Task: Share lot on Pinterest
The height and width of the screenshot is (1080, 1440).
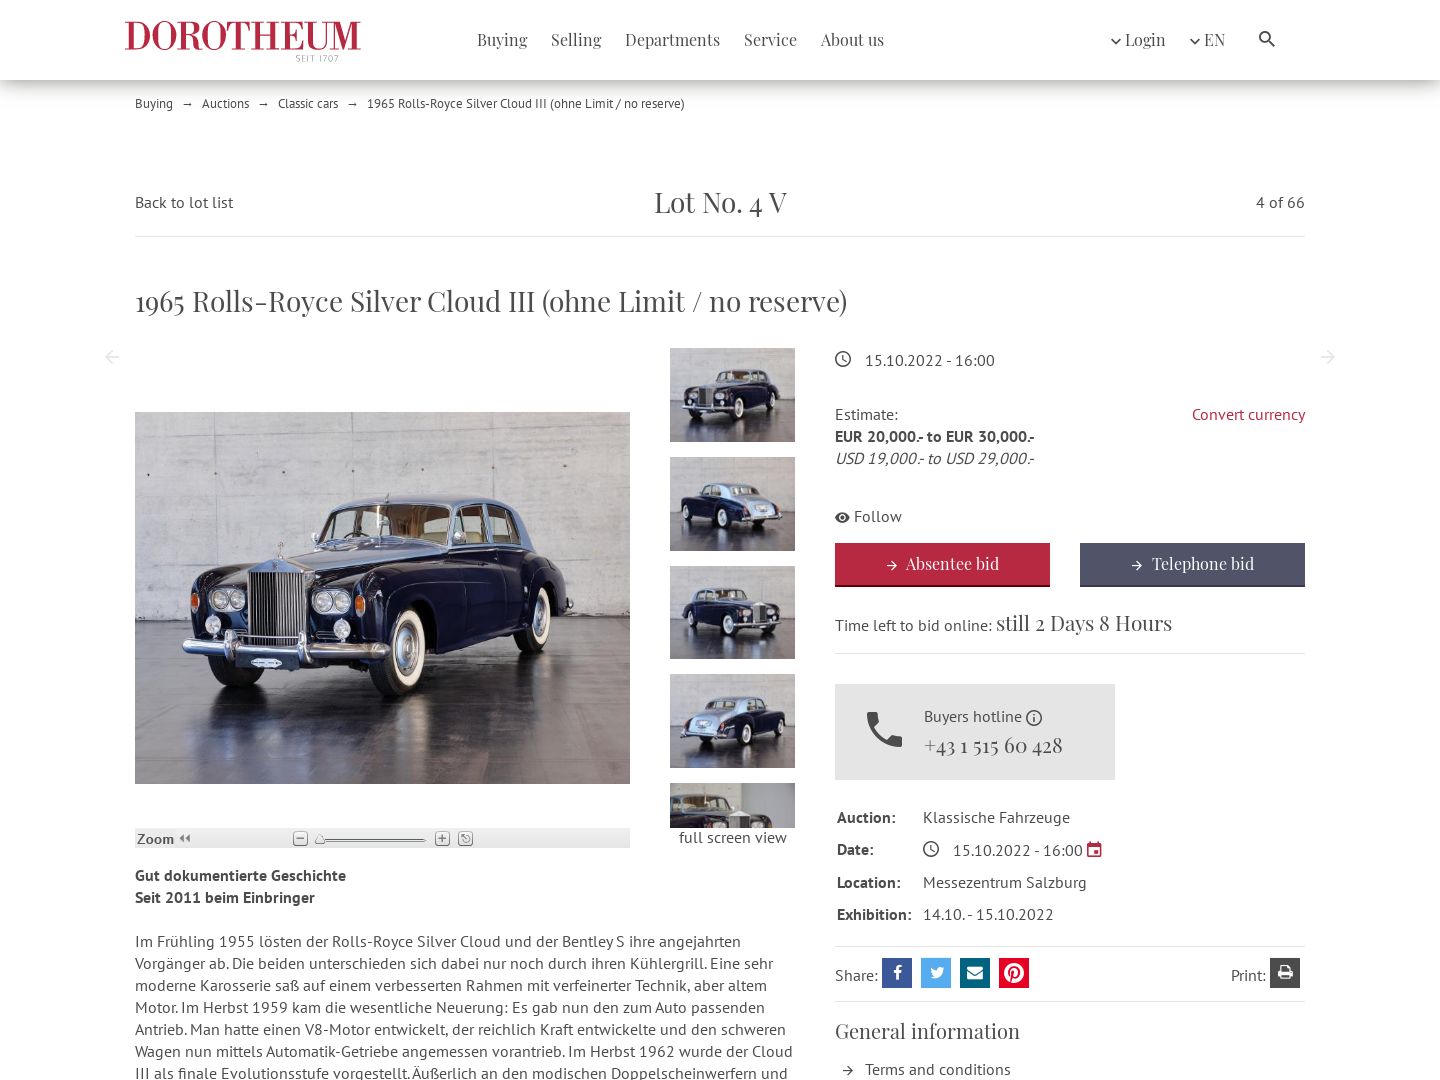Action: coord(1014,973)
